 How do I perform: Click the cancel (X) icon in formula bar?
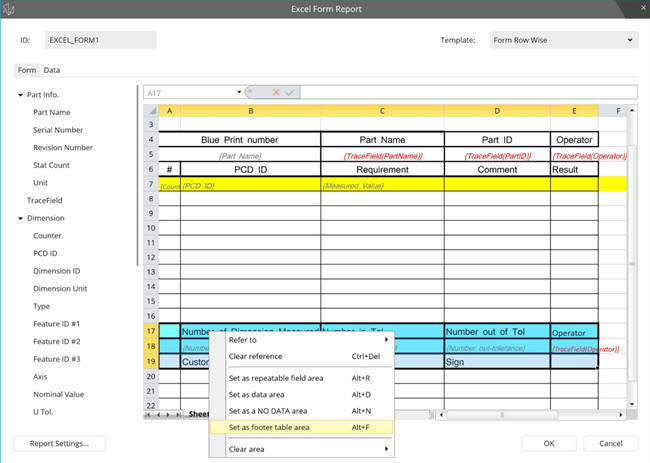click(275, 92)
